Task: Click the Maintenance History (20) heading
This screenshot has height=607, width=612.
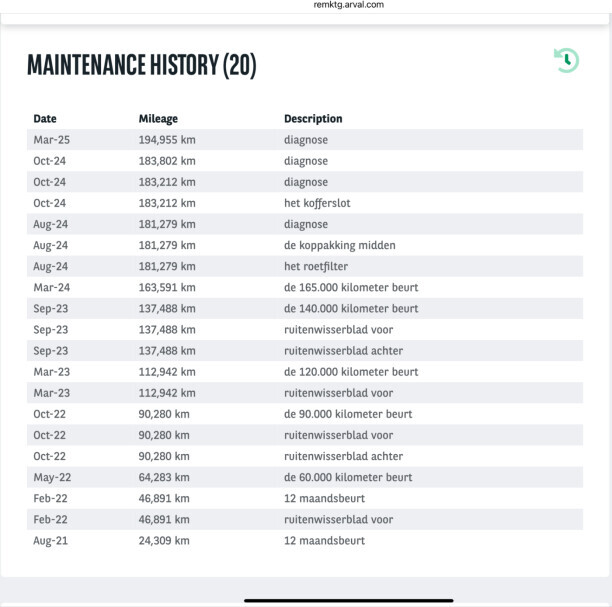Action: [x=142, y=66]
